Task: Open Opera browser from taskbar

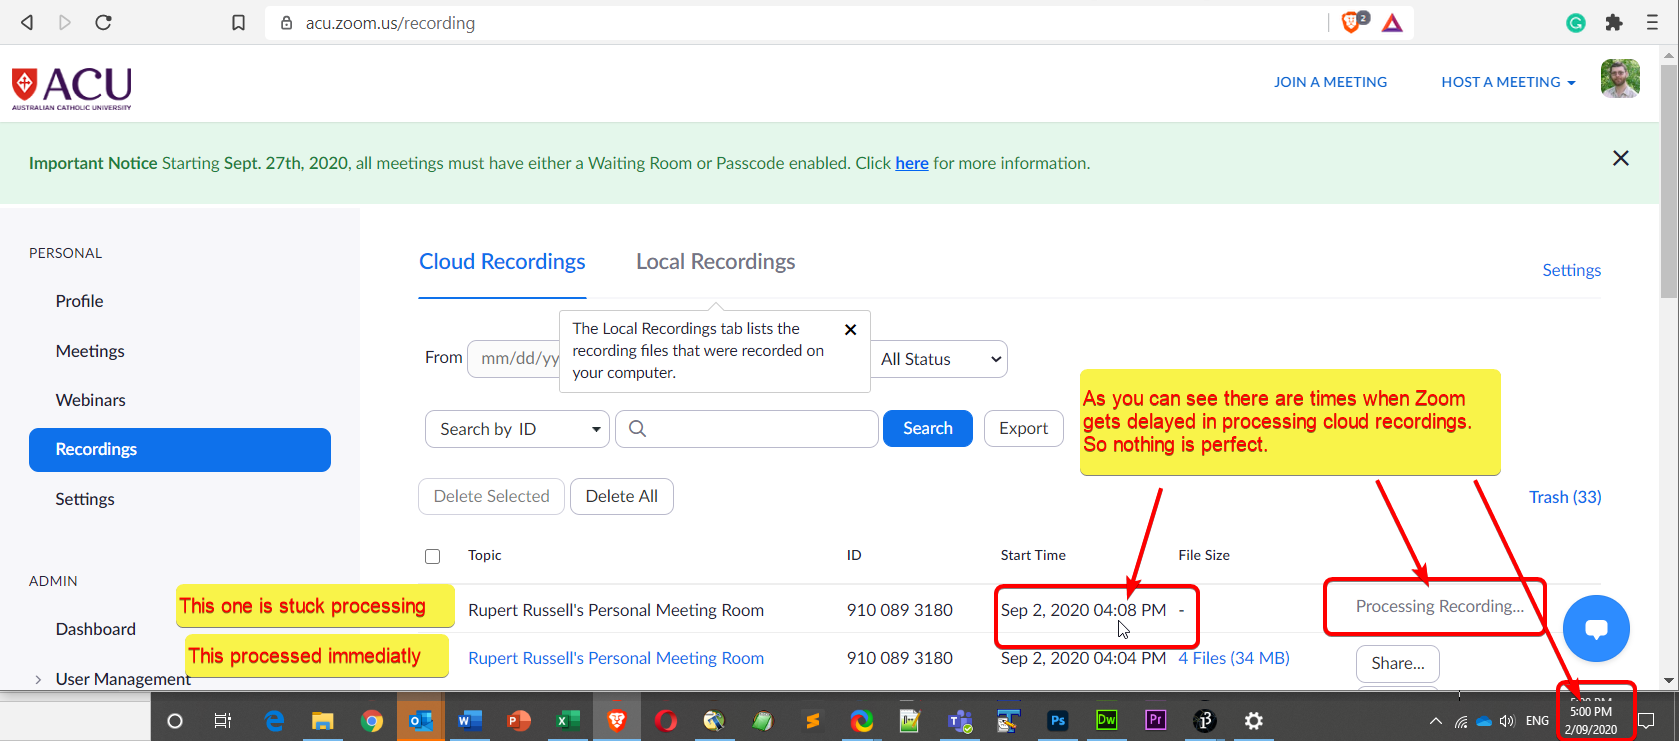Action: [666, 720]
